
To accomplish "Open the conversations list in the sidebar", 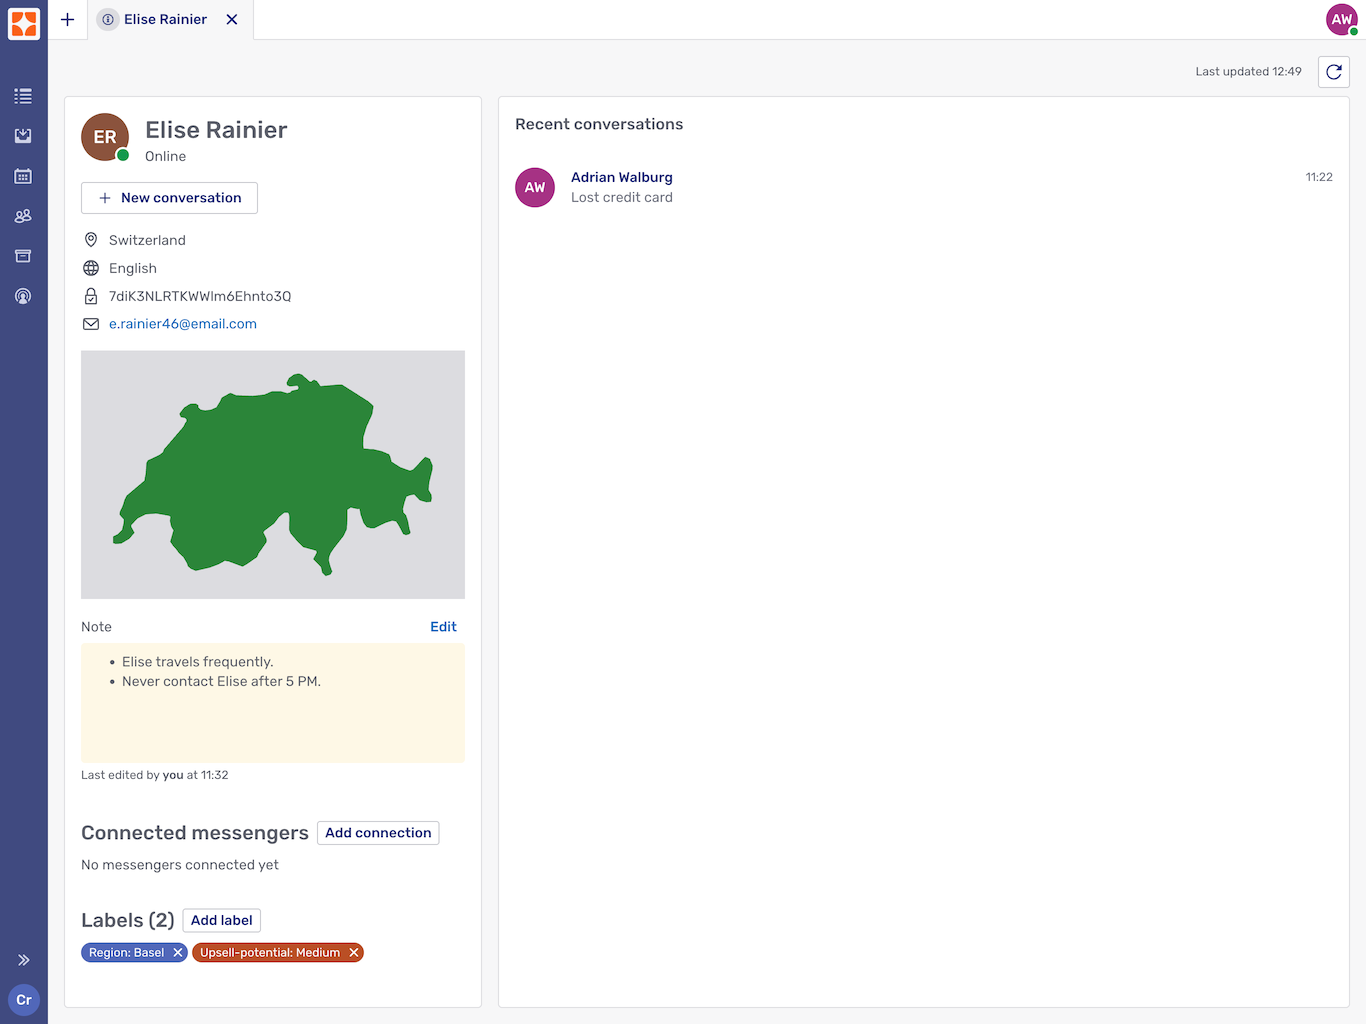I will (23, 95).
